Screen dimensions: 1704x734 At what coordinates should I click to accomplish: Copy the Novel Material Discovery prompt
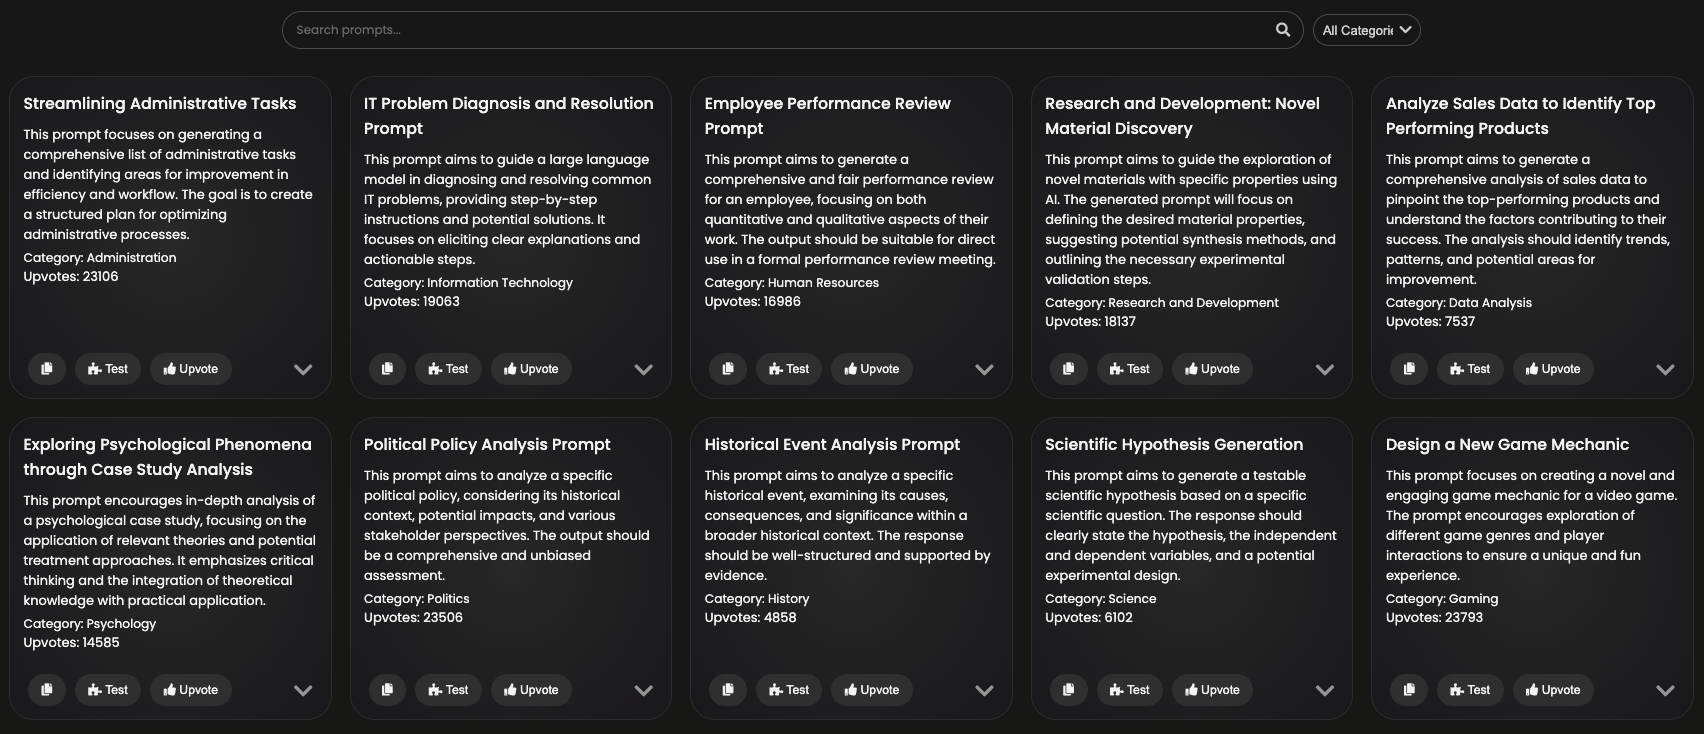tap(1068, 369)
